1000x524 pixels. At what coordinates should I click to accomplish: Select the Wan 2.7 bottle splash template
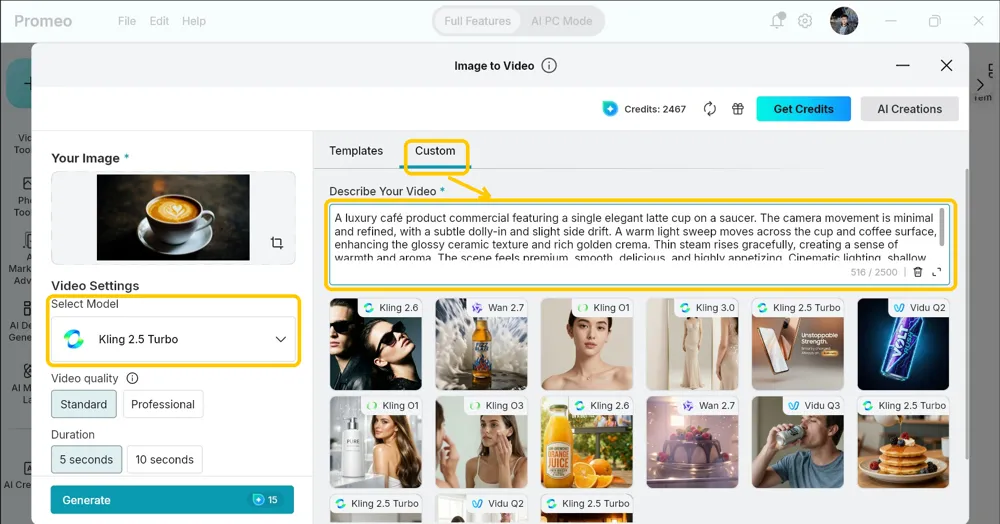coord(482,344)
